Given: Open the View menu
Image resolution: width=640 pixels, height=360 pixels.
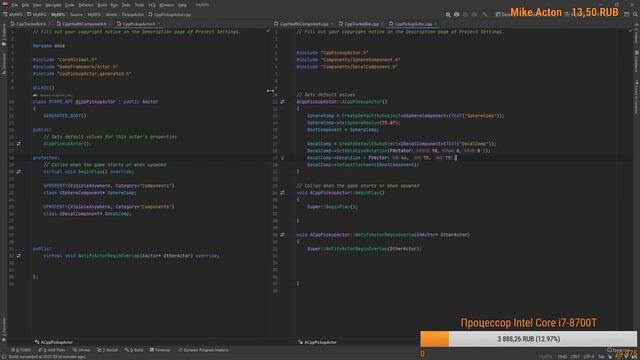Looking at the screenshot, I should tap(37, 5).
